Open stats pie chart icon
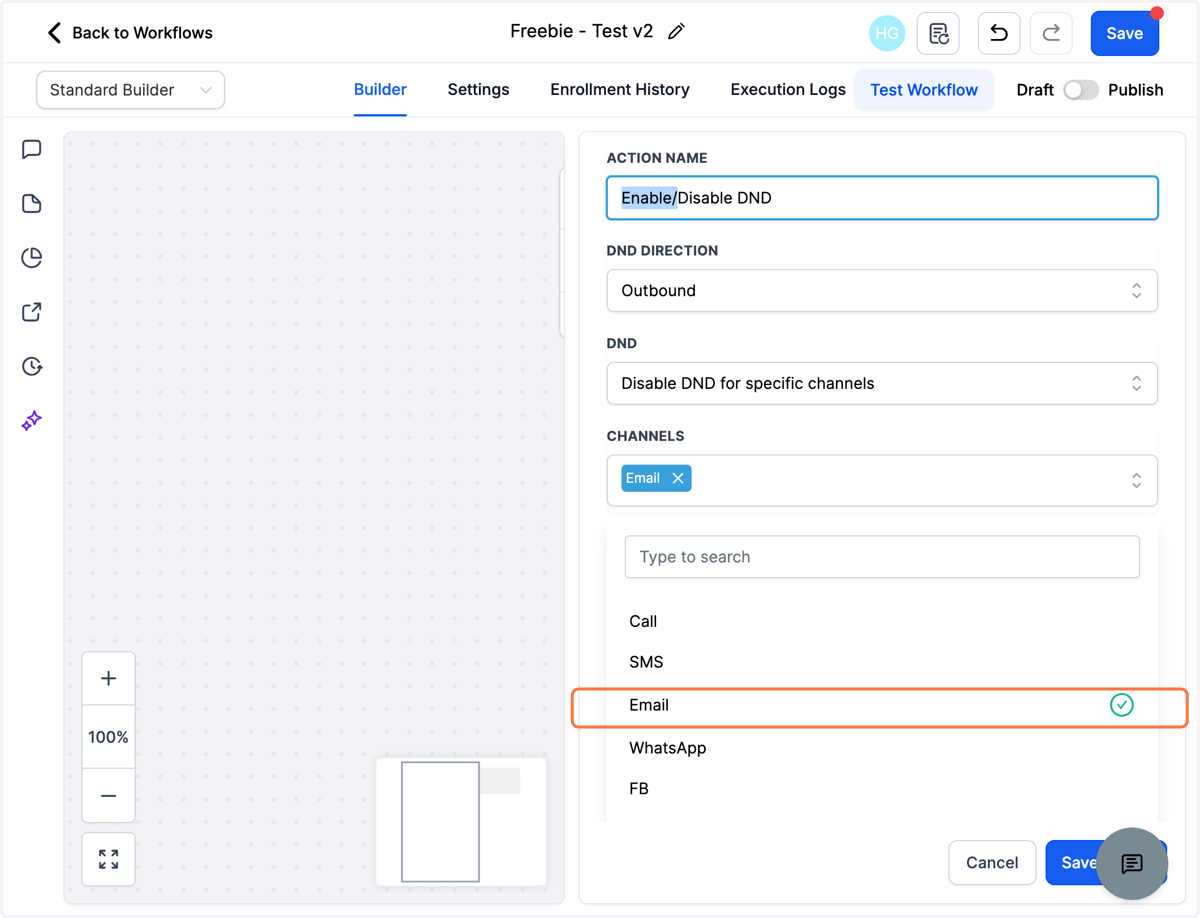This screenshot has width=1200, height=918. 32,258
